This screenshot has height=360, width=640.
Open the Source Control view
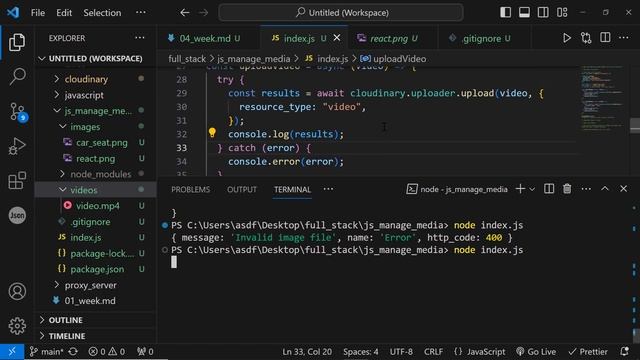[x=17, y=111]
